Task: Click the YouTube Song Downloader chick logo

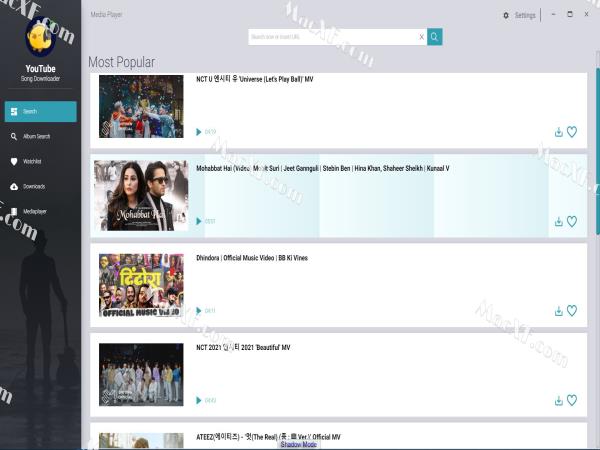Action: tap(41, 38)
